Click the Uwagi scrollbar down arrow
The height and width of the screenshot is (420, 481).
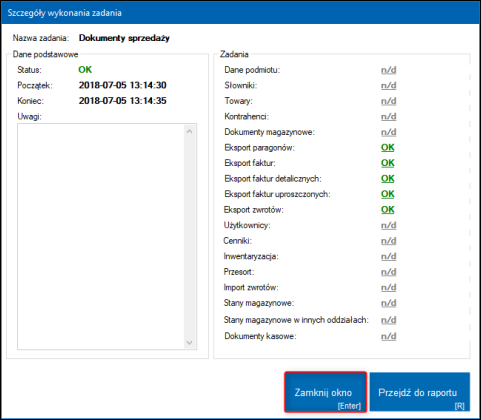190,342
